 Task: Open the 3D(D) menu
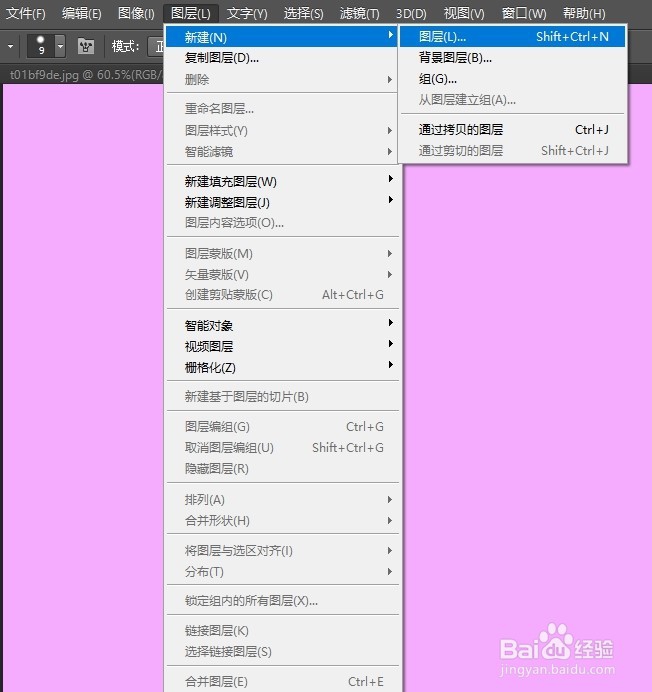tap(411, 14)
